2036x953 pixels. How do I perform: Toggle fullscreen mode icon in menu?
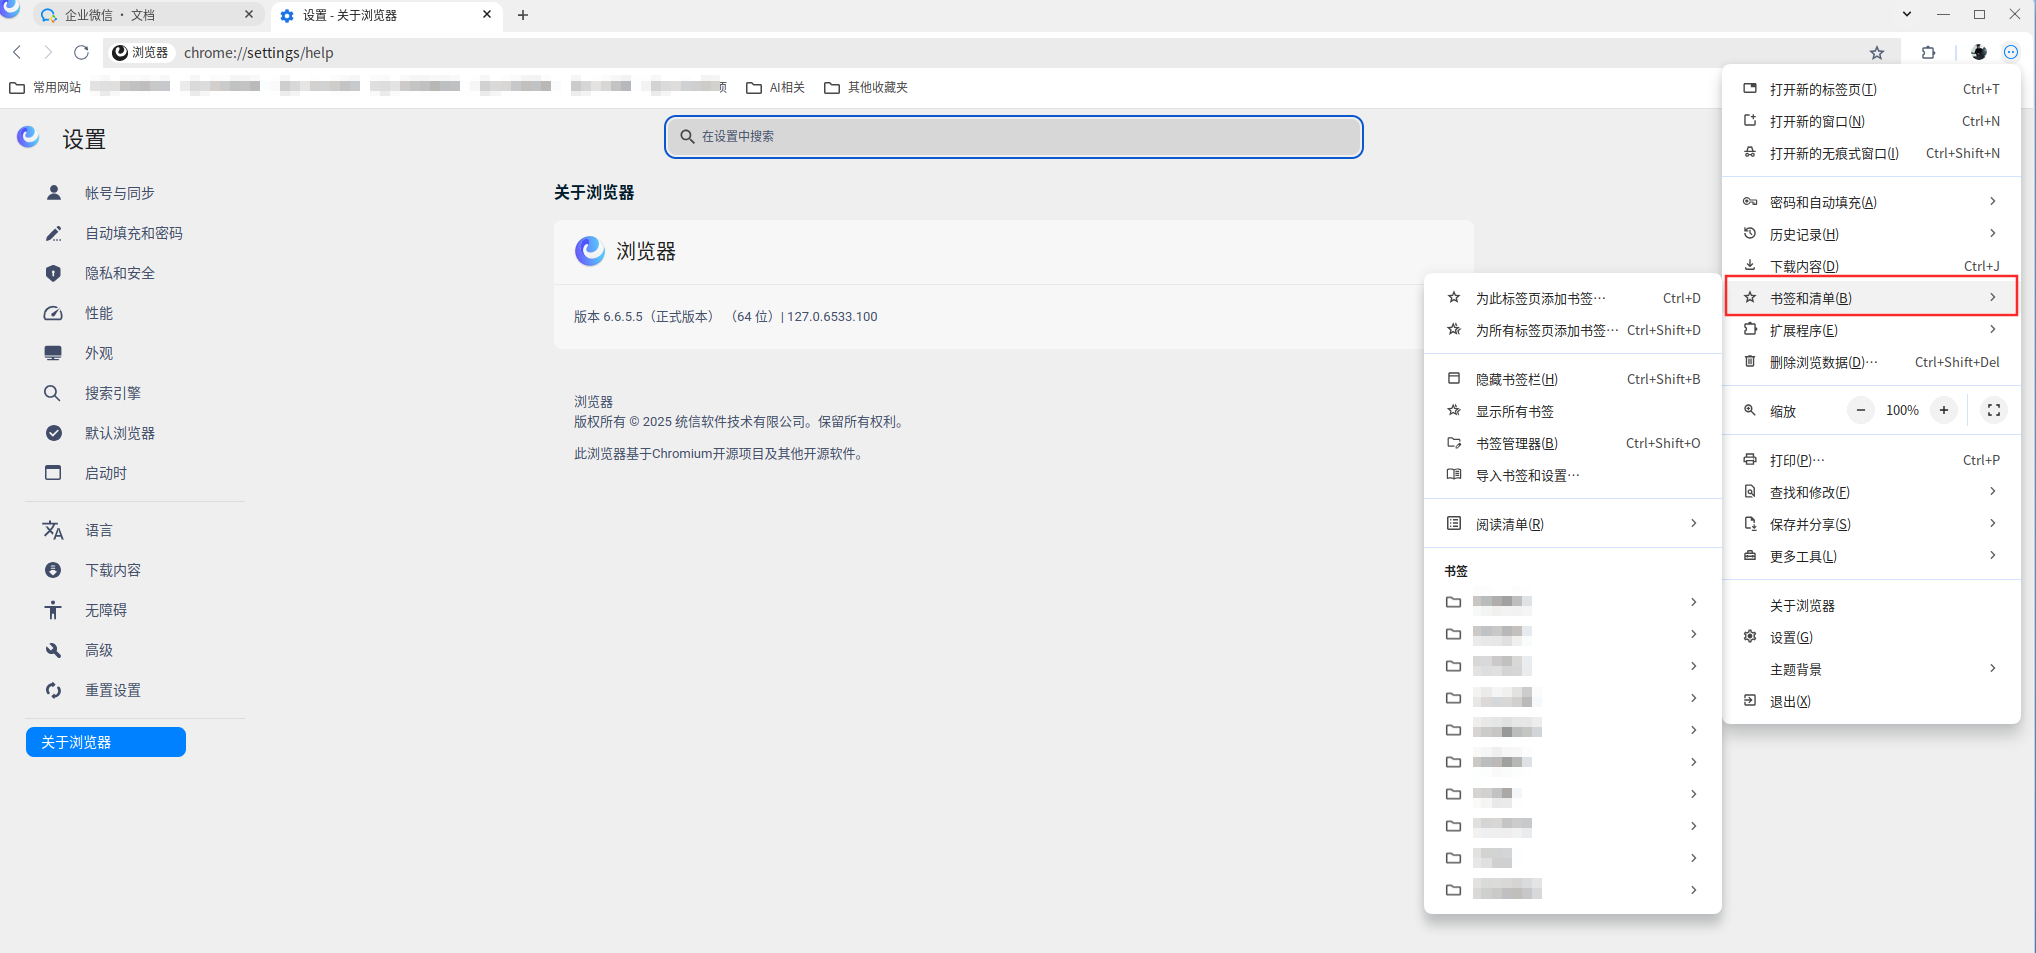click(x=1994, y=410)
